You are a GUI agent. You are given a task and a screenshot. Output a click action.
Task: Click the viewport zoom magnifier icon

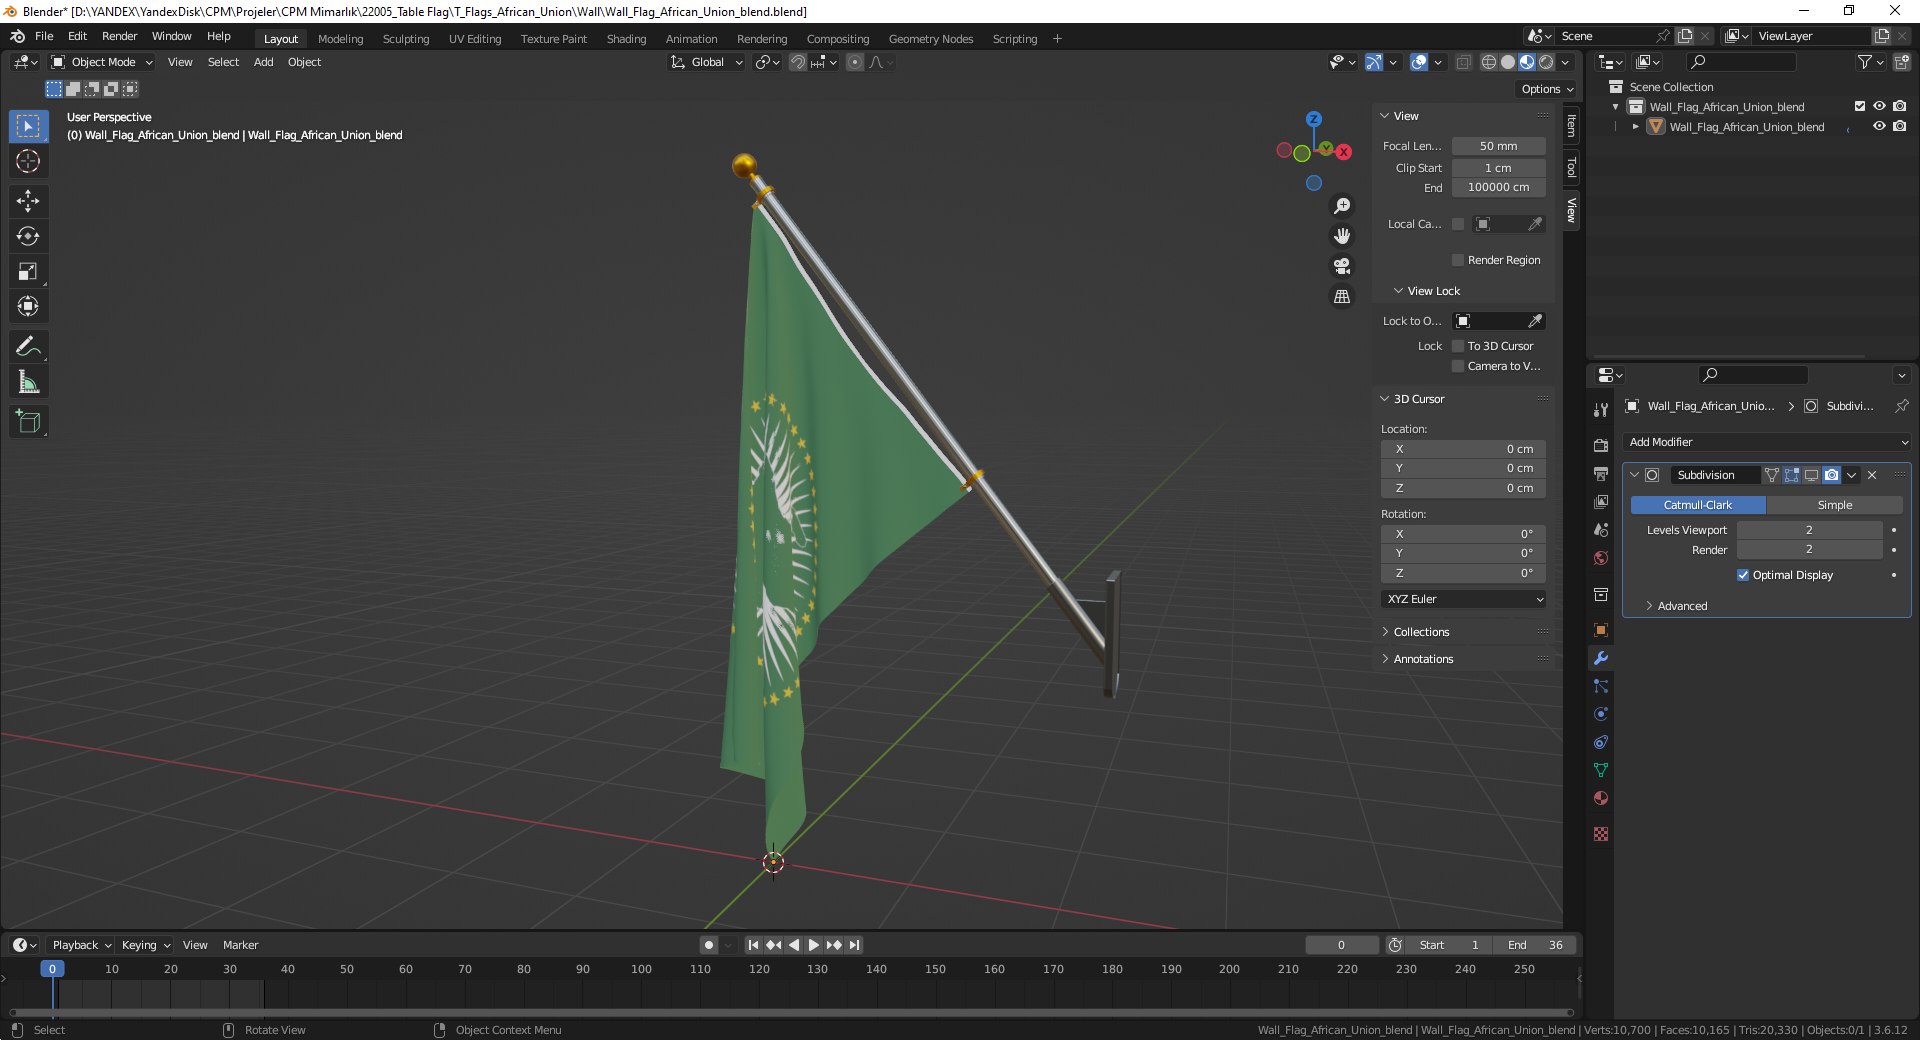point(1342,206)
